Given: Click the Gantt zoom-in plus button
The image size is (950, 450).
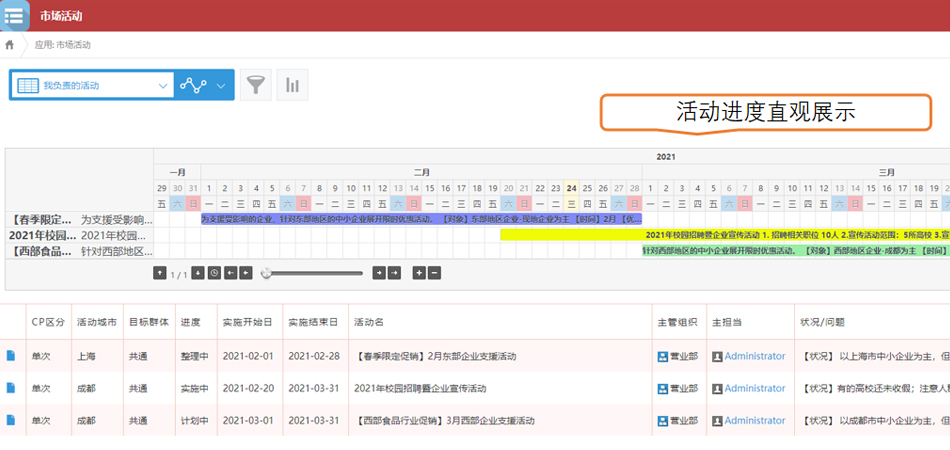Looking at the screenshot, I should coord(418,272).
